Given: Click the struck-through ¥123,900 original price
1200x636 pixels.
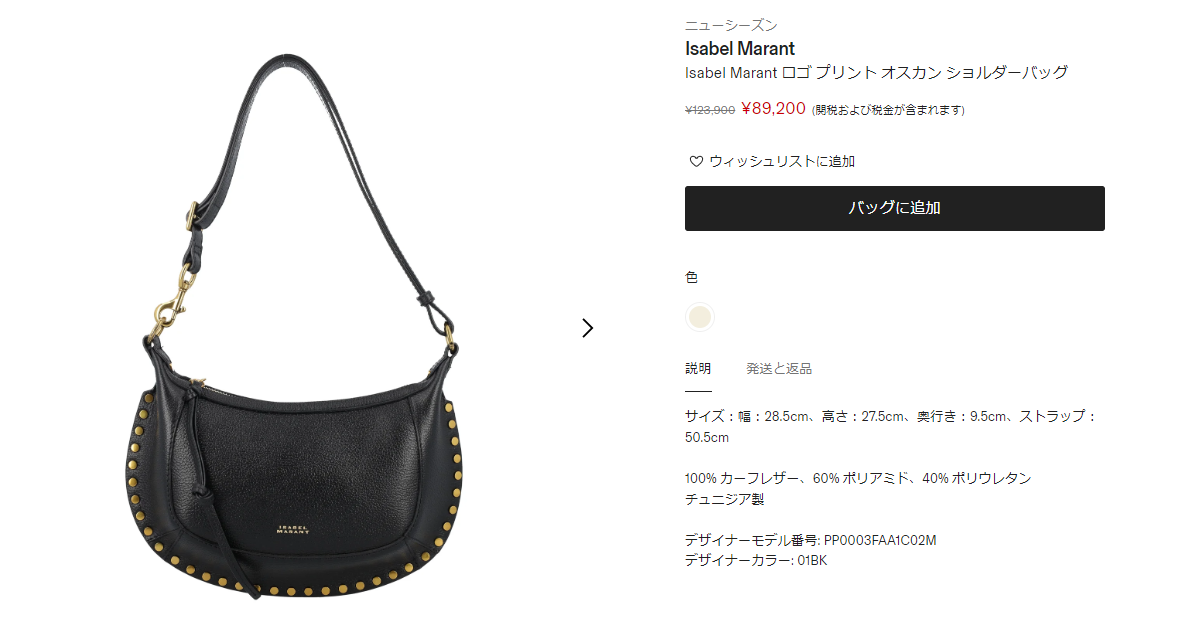Looking at the screenshot, I should (x=710, y=110).
